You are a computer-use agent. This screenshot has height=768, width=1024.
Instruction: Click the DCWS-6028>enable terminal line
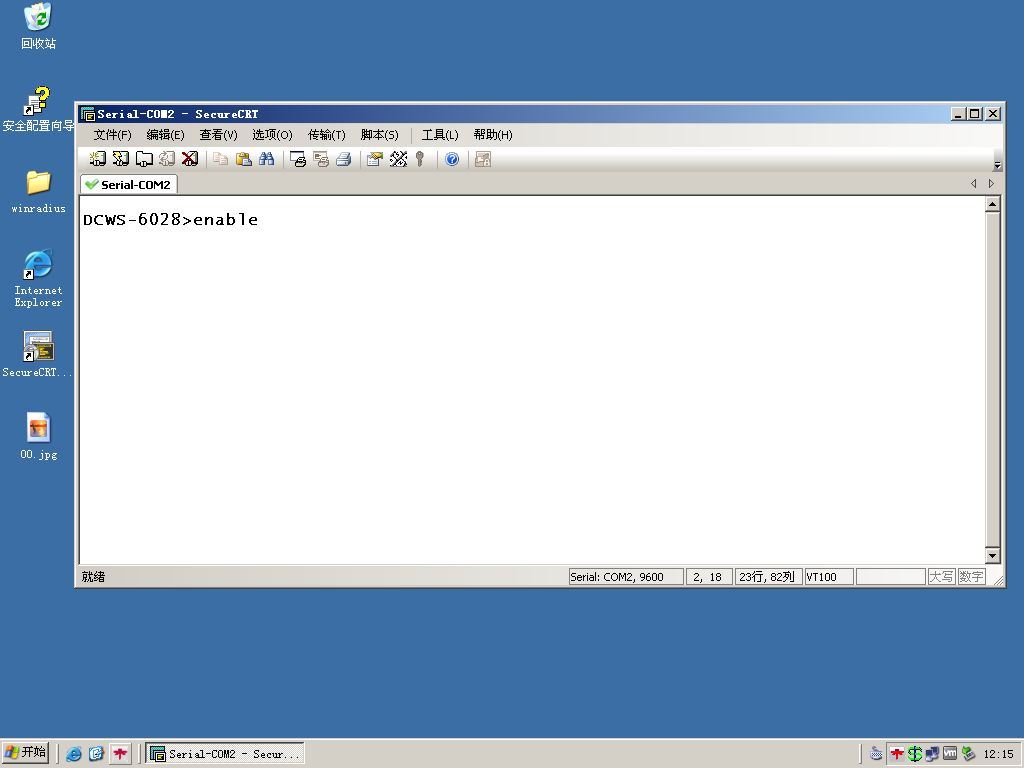[x=170, y=219]
